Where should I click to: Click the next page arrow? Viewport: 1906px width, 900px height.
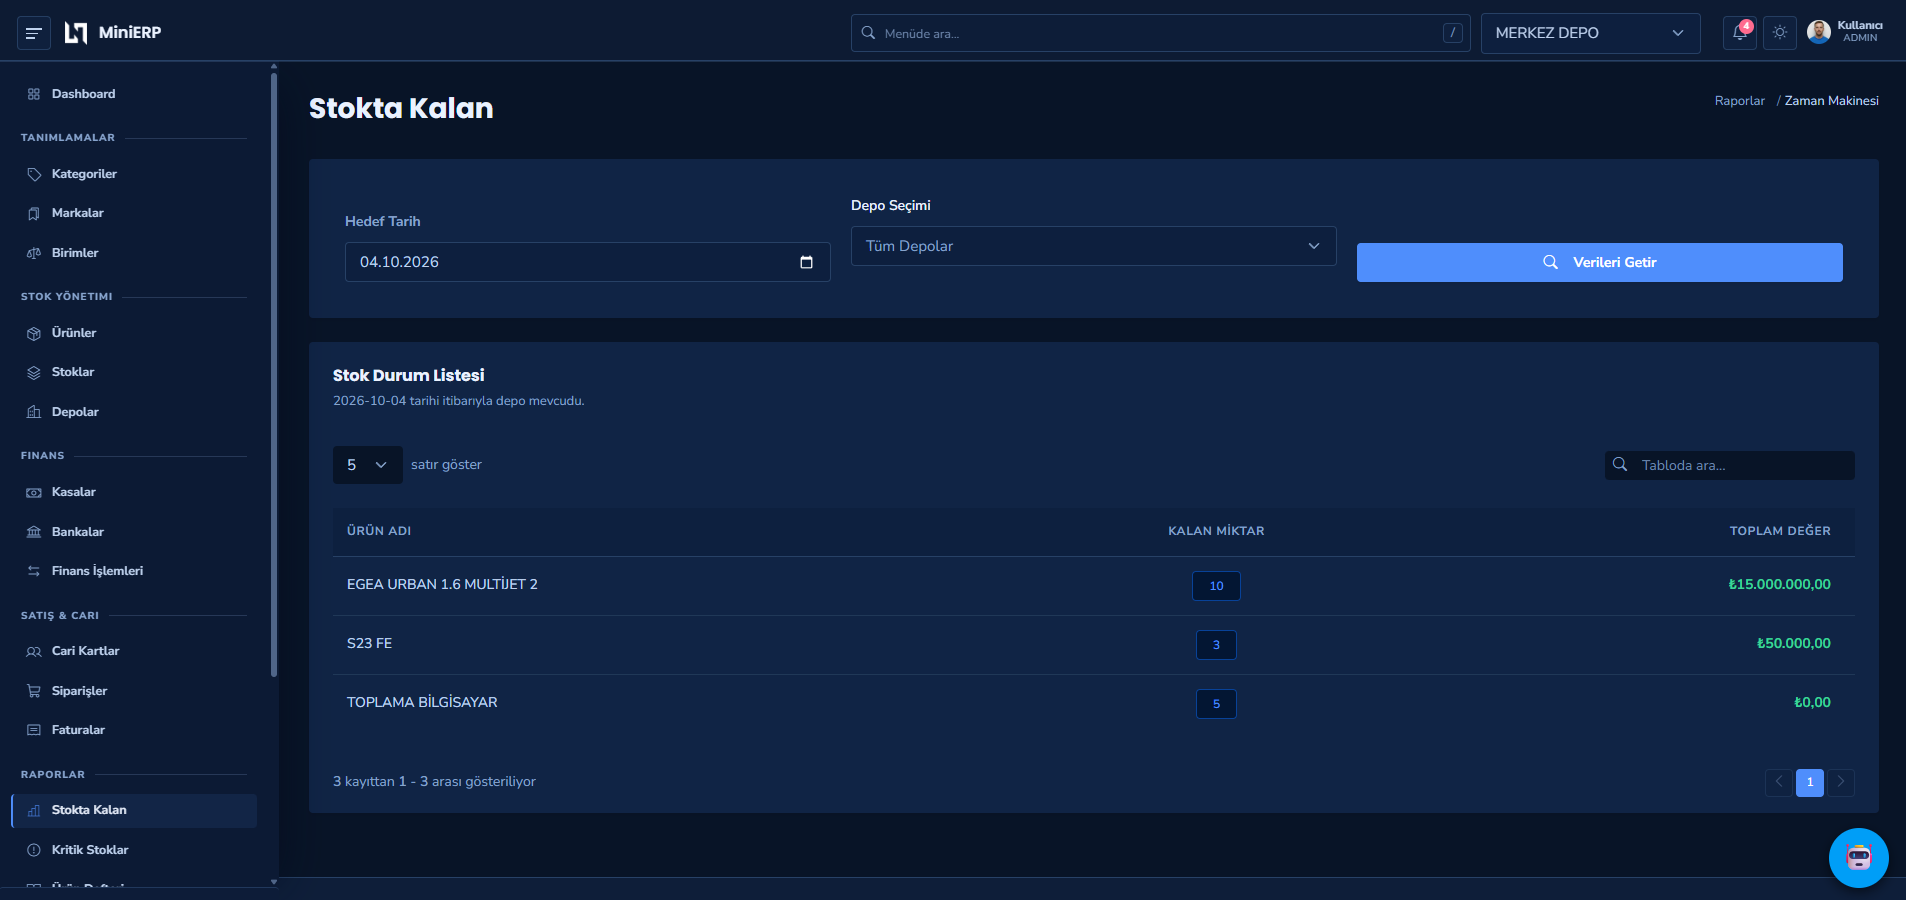(x=1841, y=782)
